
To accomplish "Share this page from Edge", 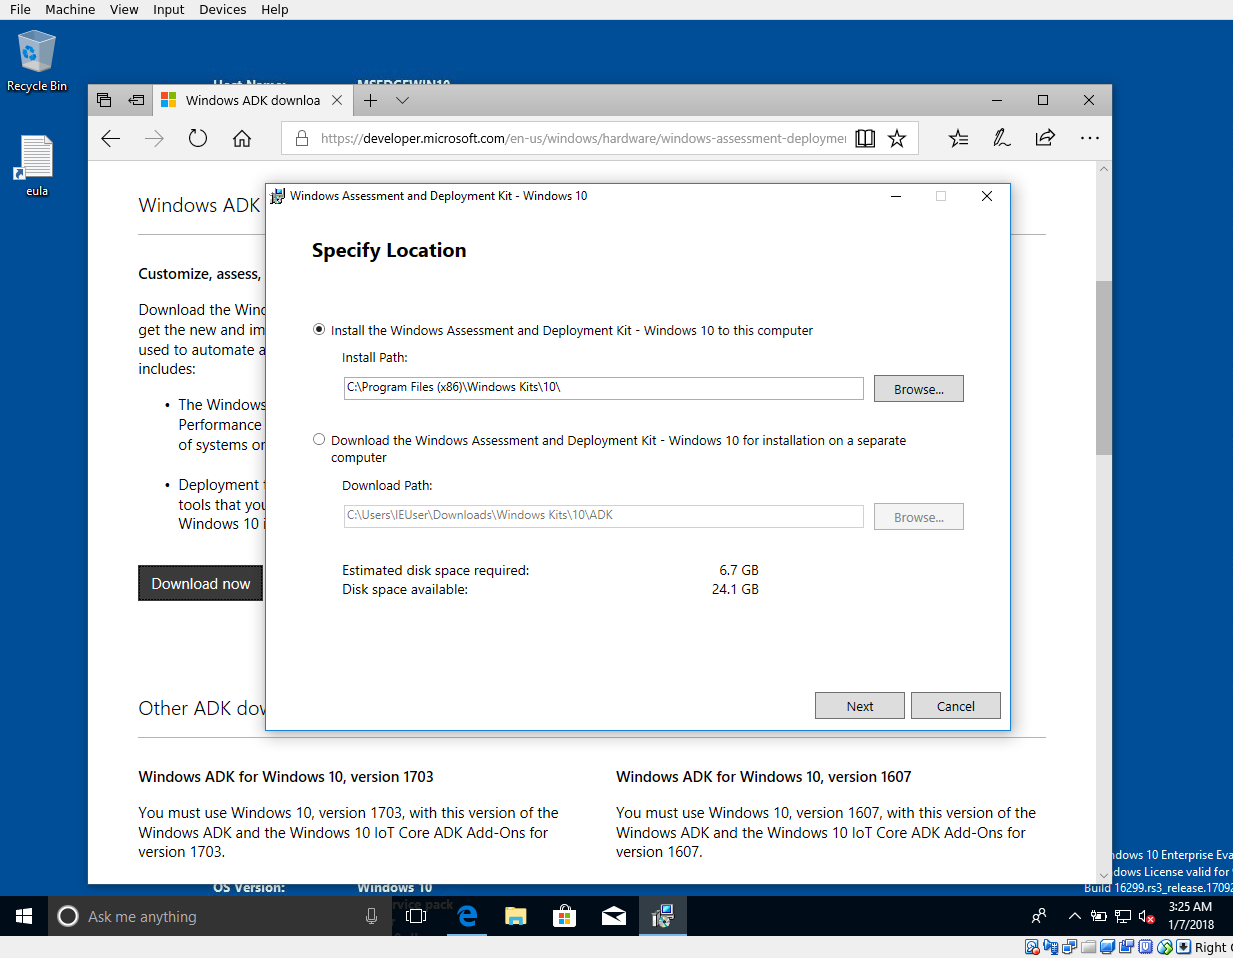I will tap(1045, 138).
